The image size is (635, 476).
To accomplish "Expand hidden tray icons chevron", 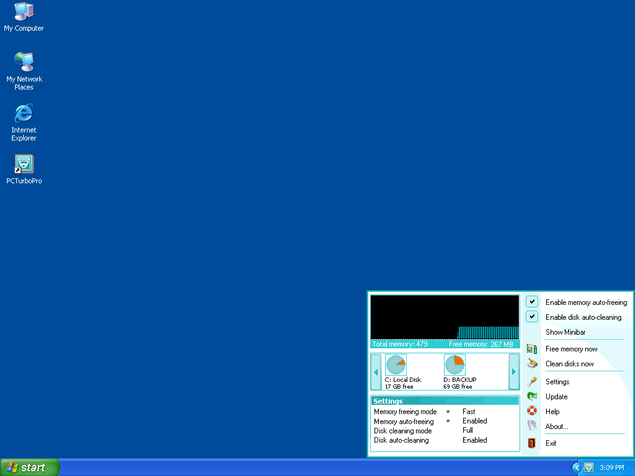I will [x=577, y=467].
